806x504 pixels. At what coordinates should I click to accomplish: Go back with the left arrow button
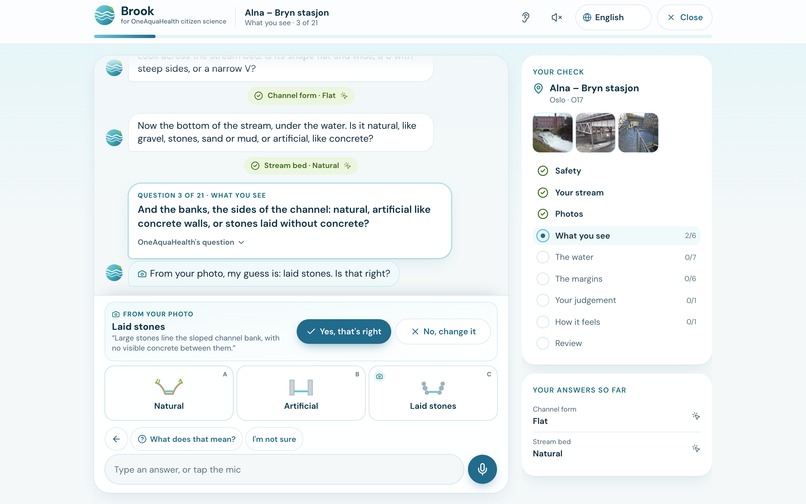[x=116, y=439]
